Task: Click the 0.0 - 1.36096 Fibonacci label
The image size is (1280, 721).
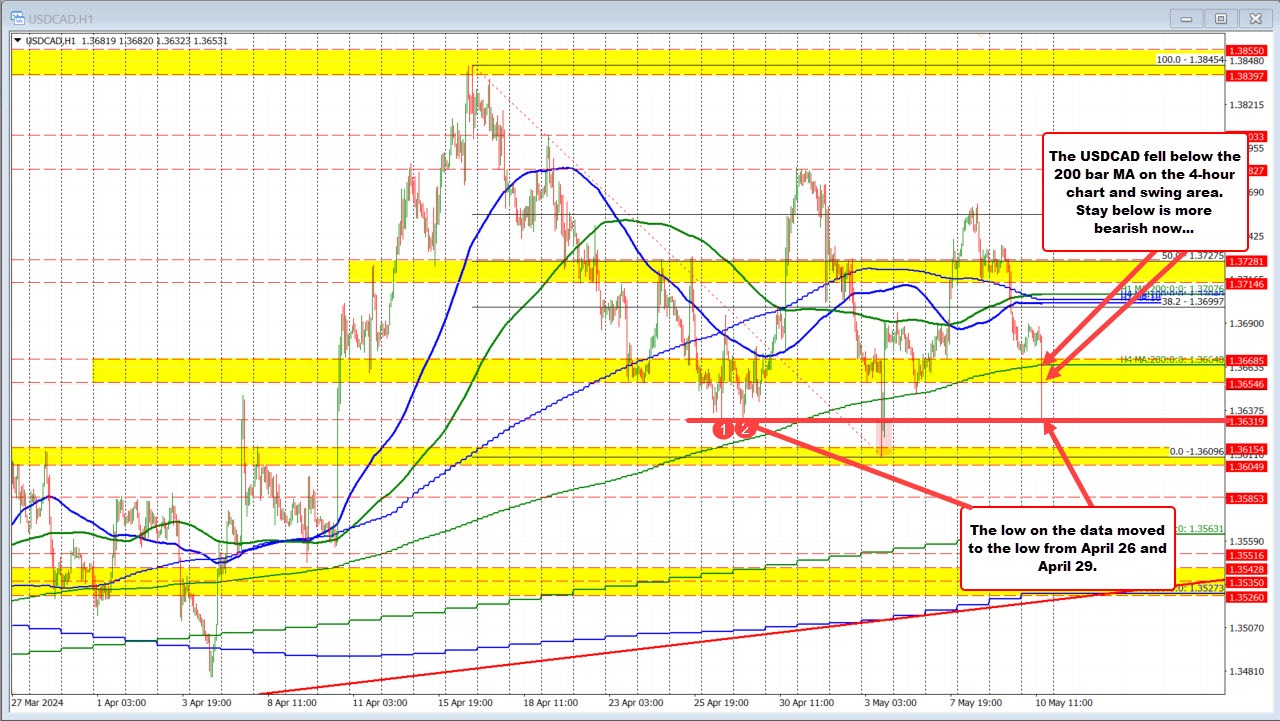Action: click(x=1197, y=451)
